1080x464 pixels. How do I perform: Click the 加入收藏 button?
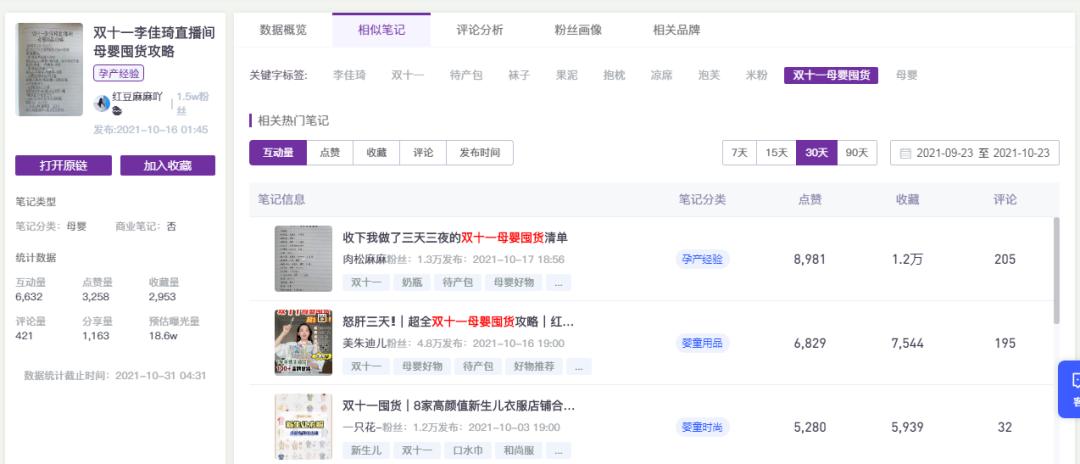point(167,165)
